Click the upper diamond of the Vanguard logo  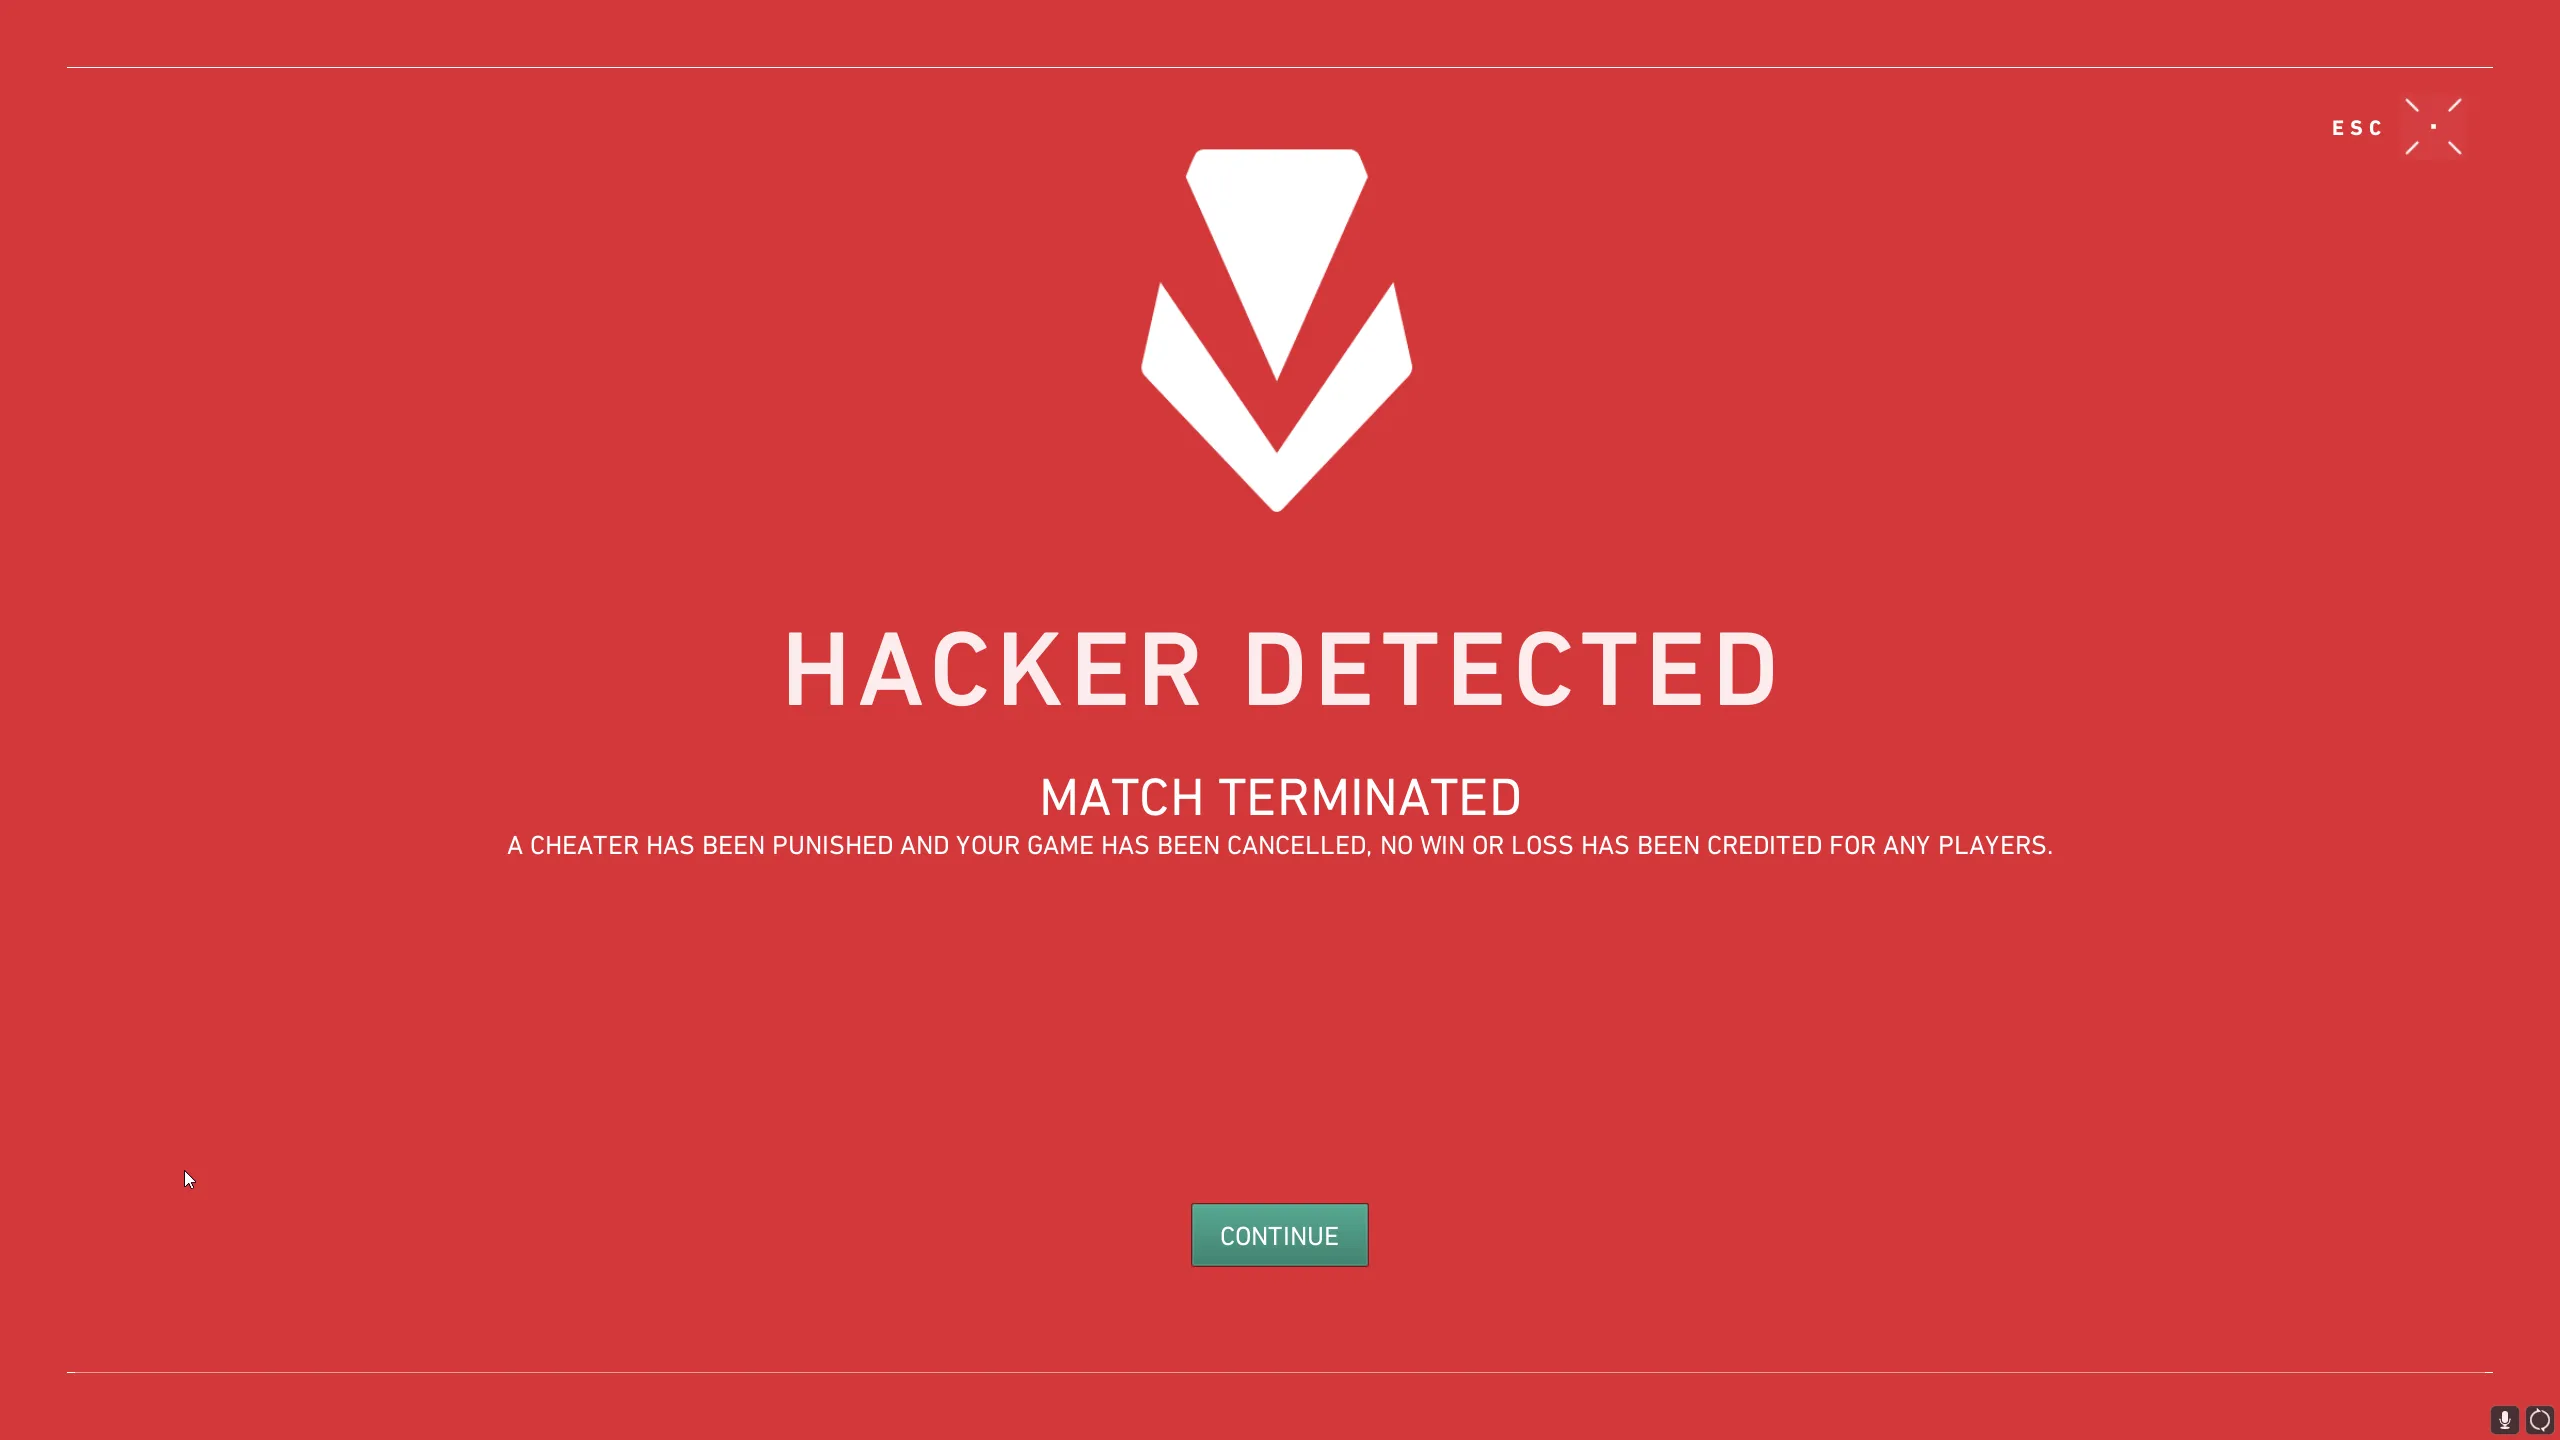1277,262
